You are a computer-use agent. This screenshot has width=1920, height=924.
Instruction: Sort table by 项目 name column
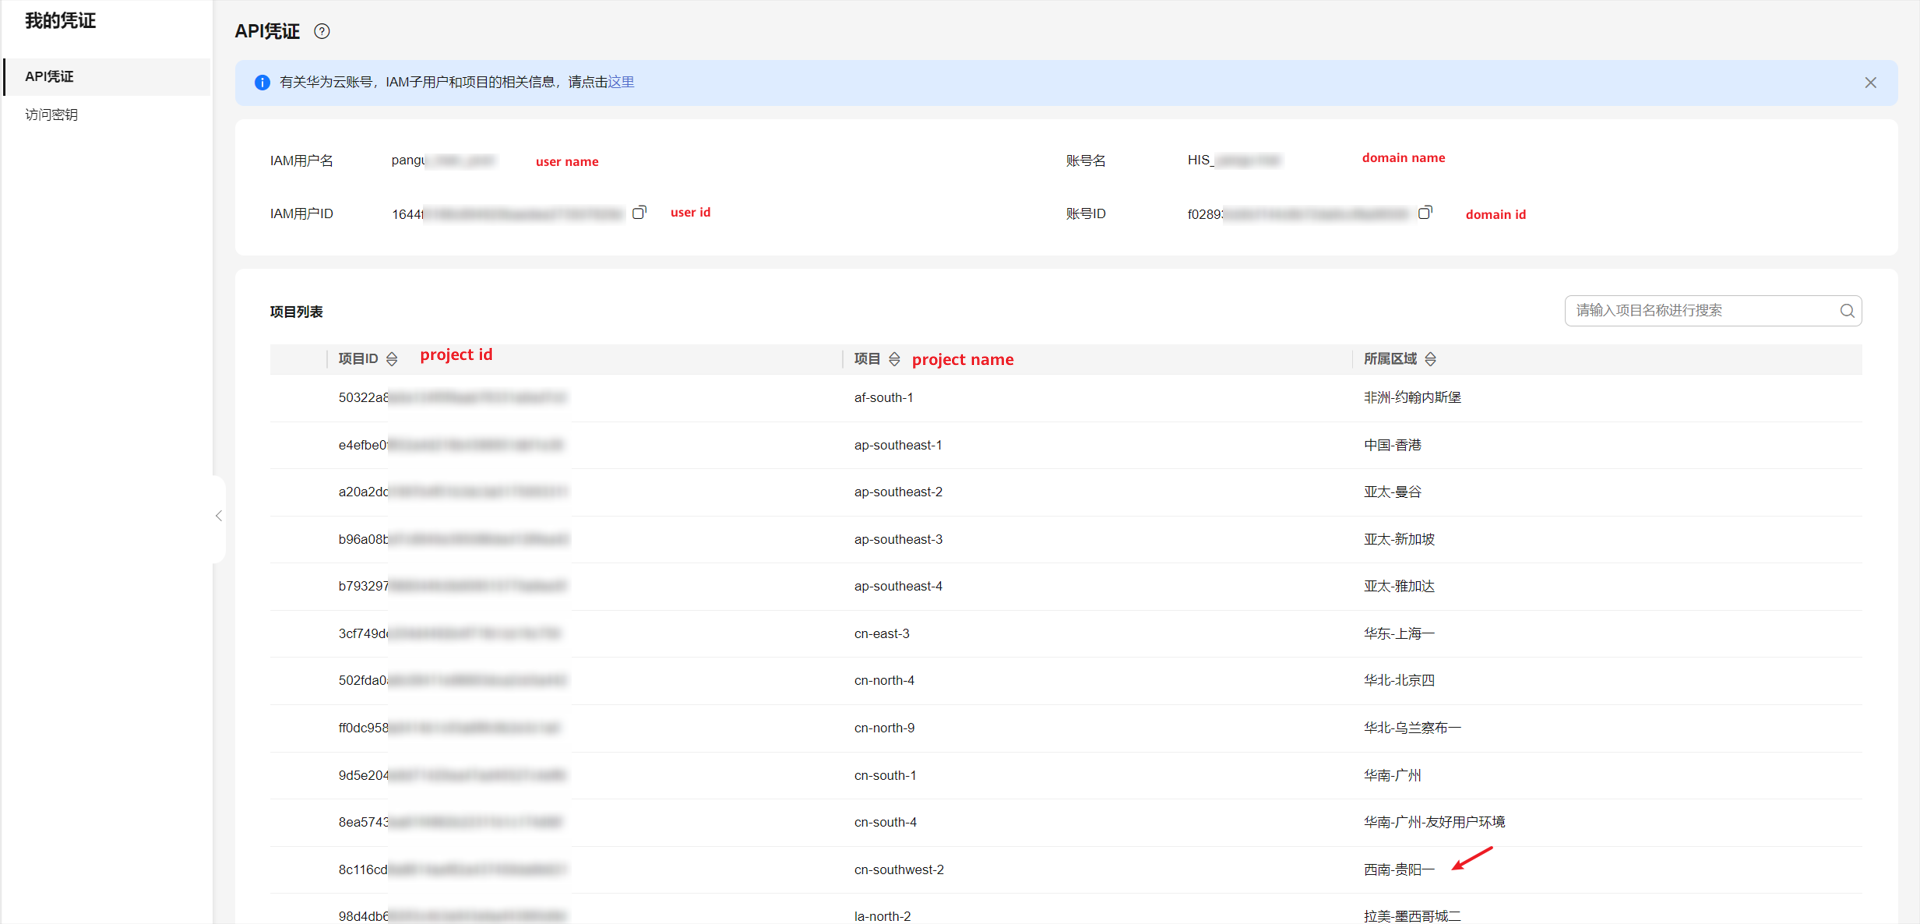[895, 359]
